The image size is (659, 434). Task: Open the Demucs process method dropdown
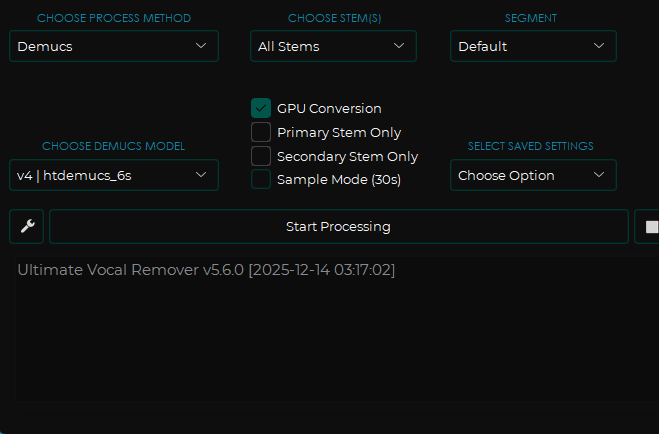click(113, 46)
